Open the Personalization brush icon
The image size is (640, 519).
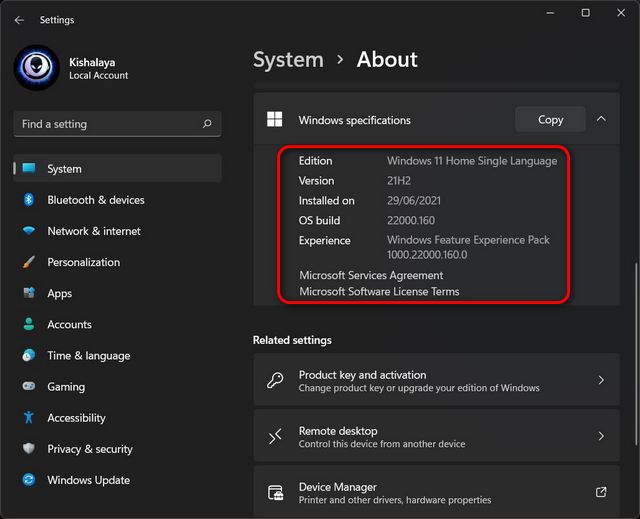(29, 262)
